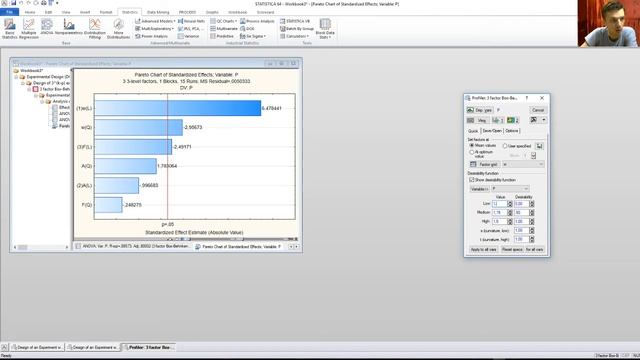
Task: Click the Save icon in quick access toolbar
Action: (x=13, y=3)
